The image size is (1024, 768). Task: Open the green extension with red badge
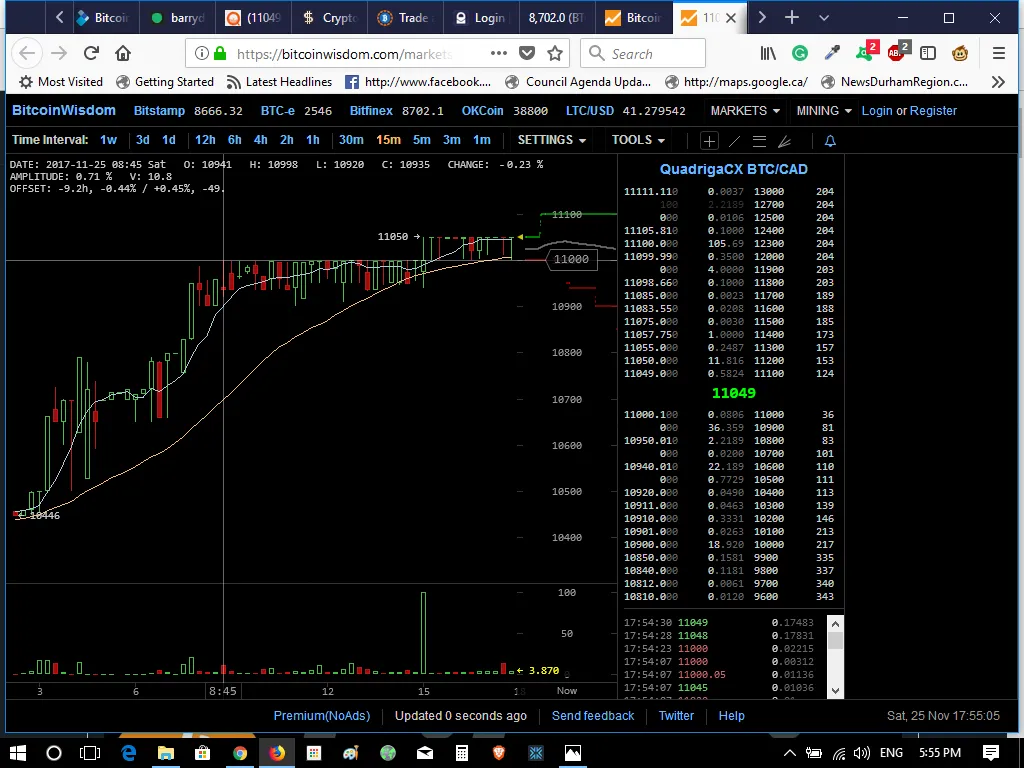pyautogui.click(x=867, y=52)
